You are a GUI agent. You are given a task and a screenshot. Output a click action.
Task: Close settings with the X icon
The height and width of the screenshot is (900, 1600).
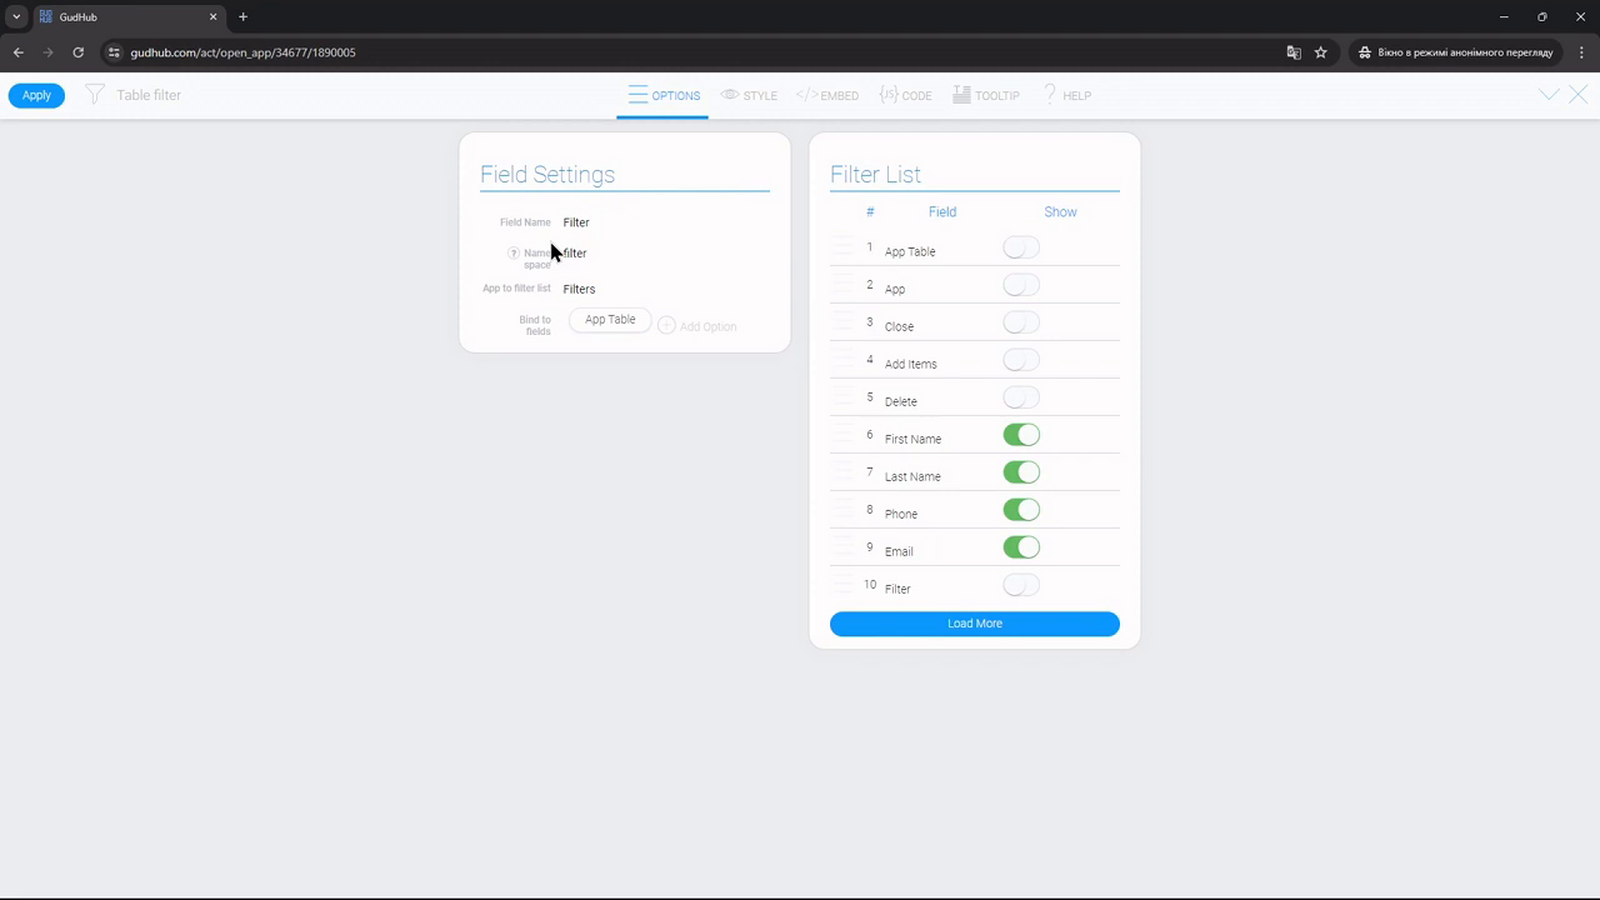click(x=1578, y=95)
